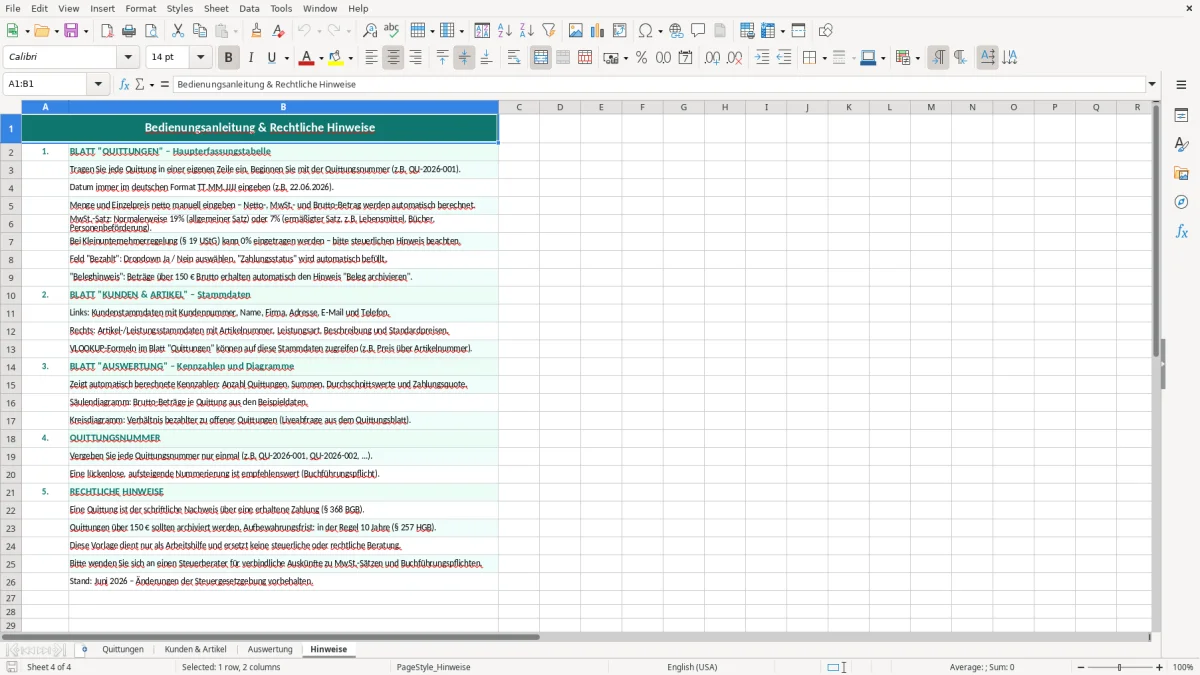Insert a comment
This screenshot has width=1200, height=675.
(698, 31)
